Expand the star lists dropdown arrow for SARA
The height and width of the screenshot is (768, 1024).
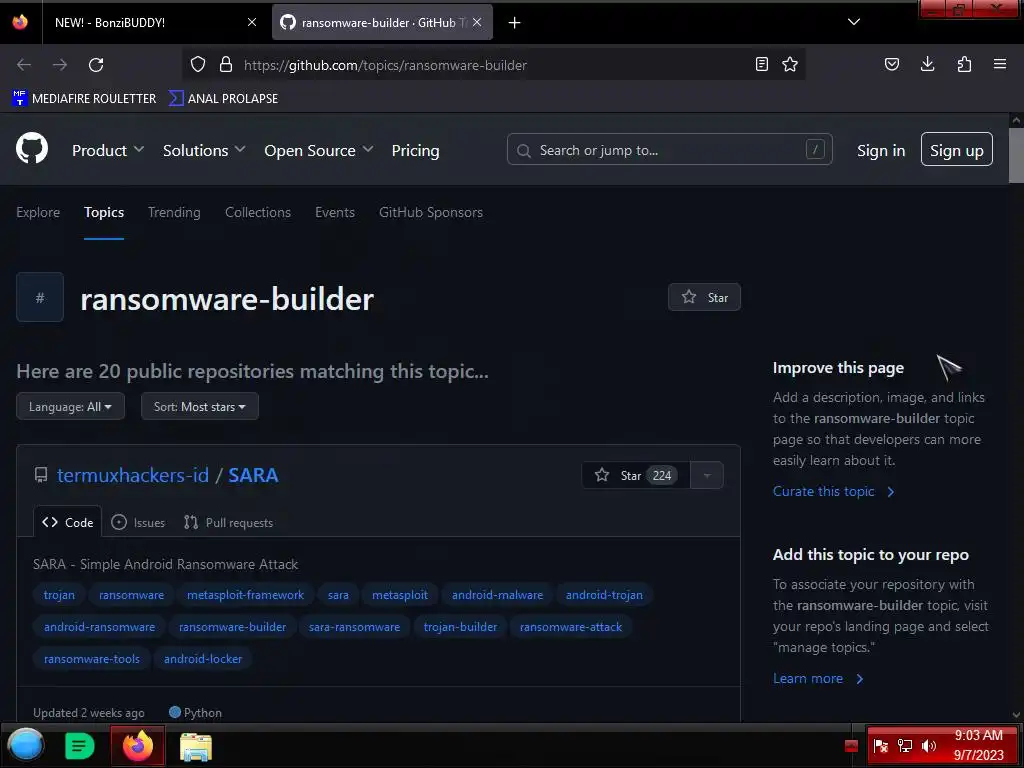[x=707, y=475]
